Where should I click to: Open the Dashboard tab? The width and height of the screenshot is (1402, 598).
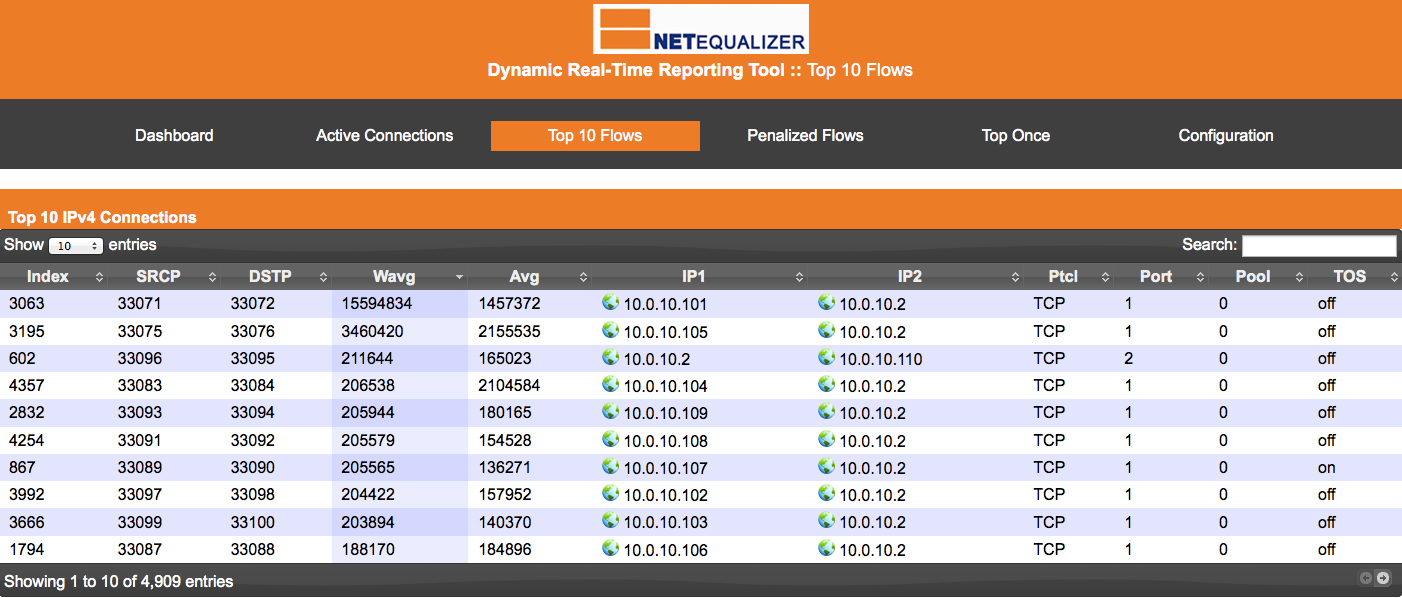174,136
